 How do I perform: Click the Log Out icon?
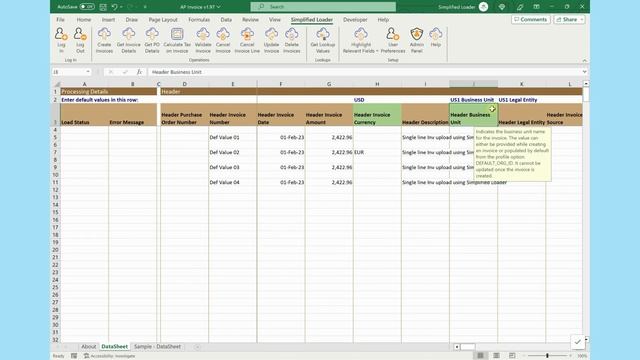[80, 40]
